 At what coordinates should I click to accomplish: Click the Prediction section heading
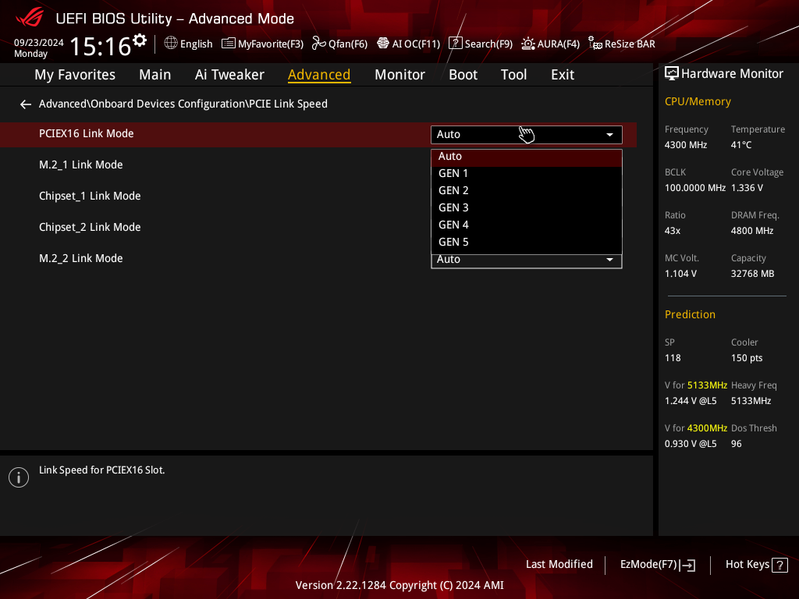click(690, 315)
